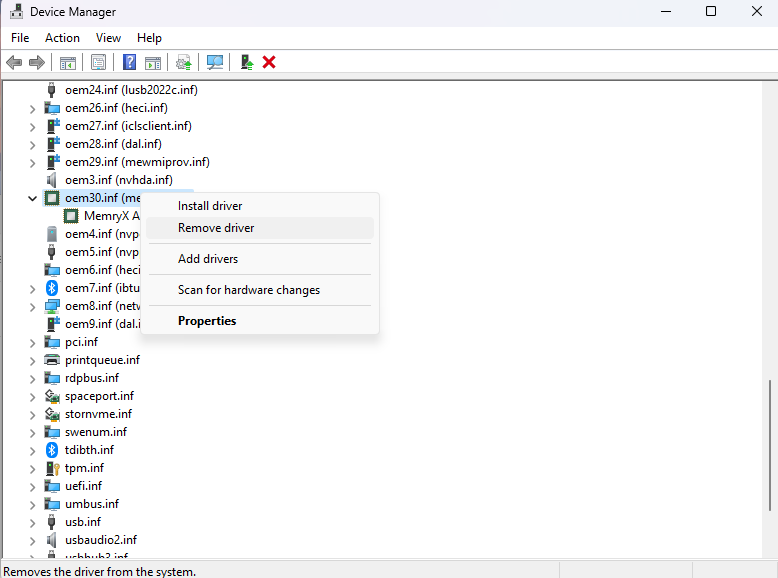The width and height of the screenshot is (778, 578).
Task: Click the Bluetooth icon next to tdibth.inf
Action: [53, 450]
